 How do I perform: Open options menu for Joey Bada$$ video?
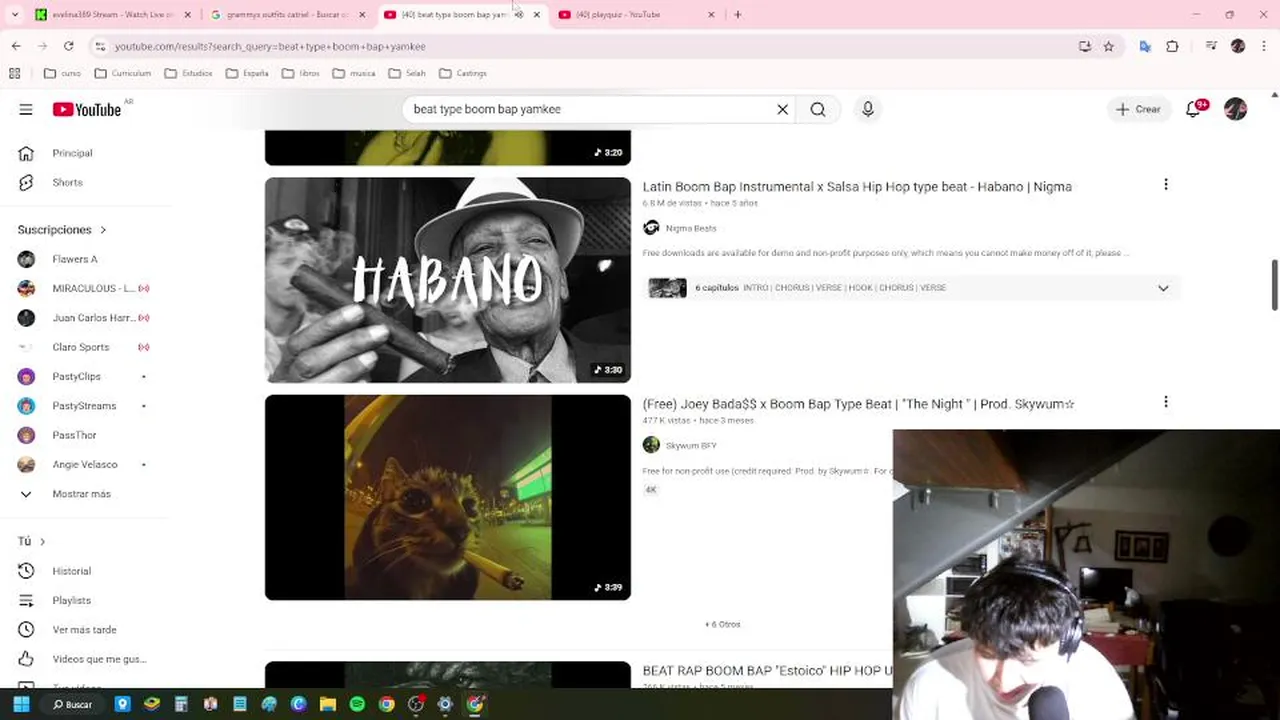pyautogui.click(x=1165, y=402)
